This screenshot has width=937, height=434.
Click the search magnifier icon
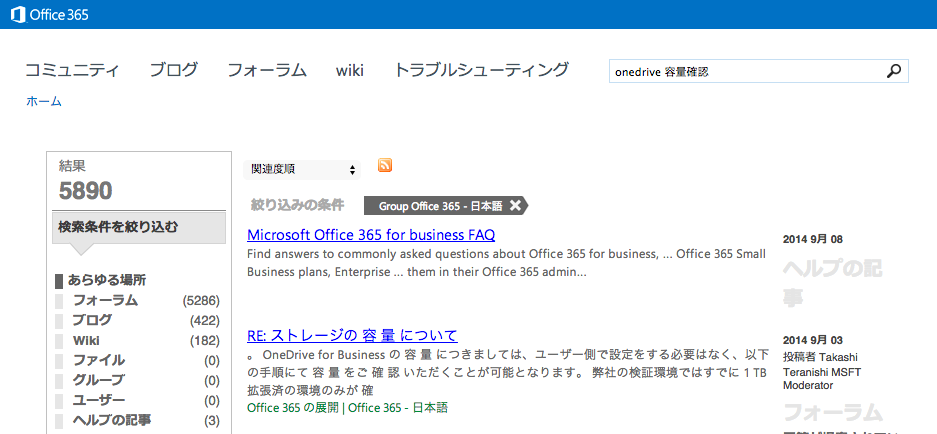coord(893,72)
